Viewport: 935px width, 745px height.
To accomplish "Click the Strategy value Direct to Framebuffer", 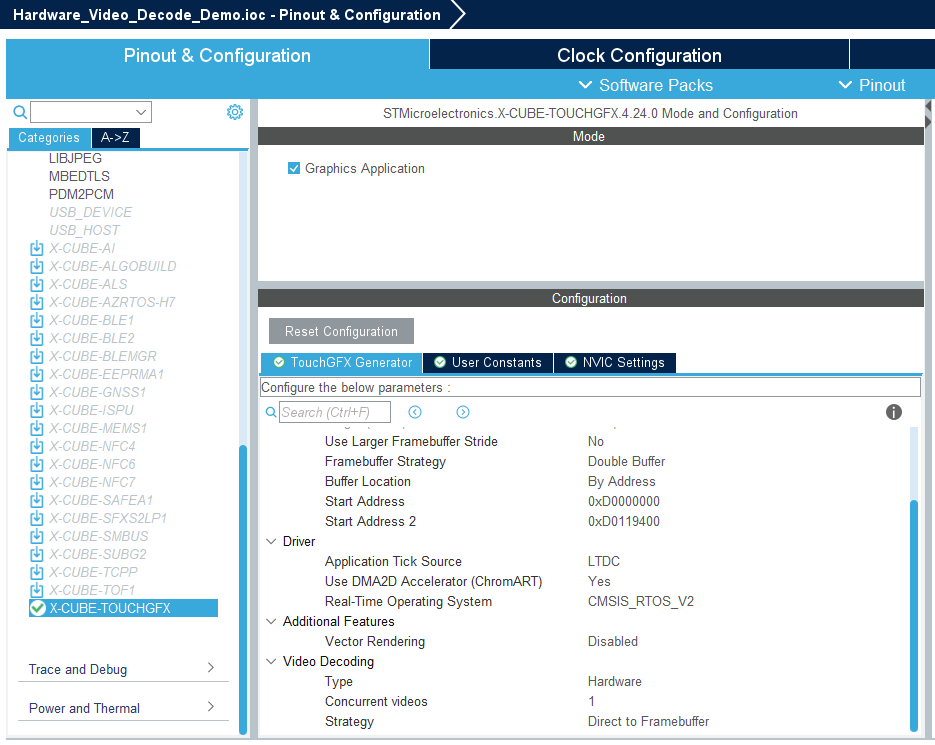I will pos(648,721).
